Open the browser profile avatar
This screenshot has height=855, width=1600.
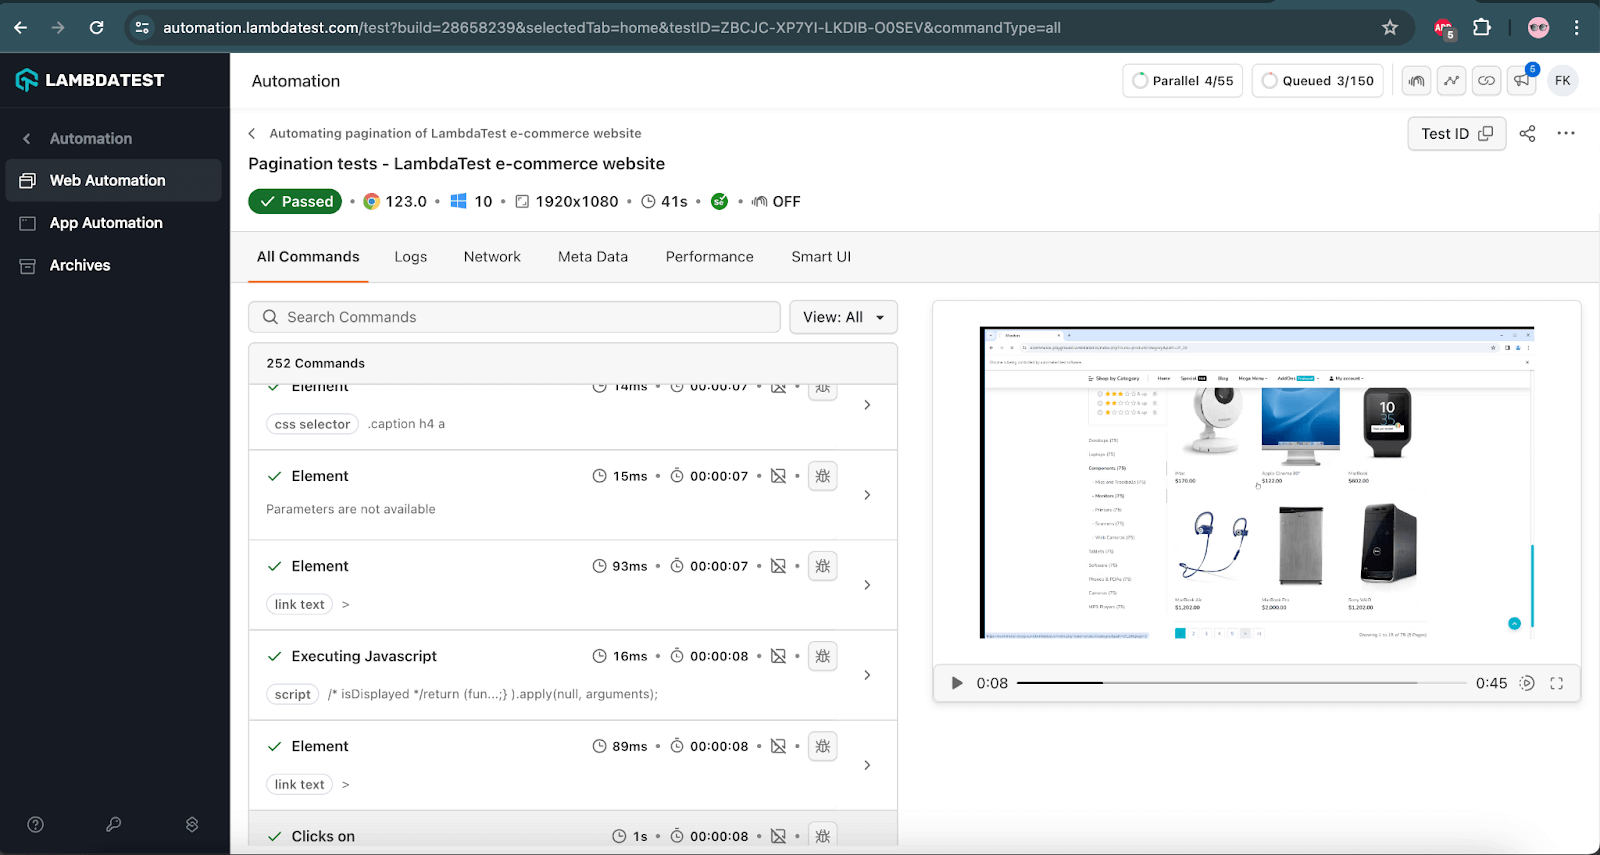click(1538, 28)
